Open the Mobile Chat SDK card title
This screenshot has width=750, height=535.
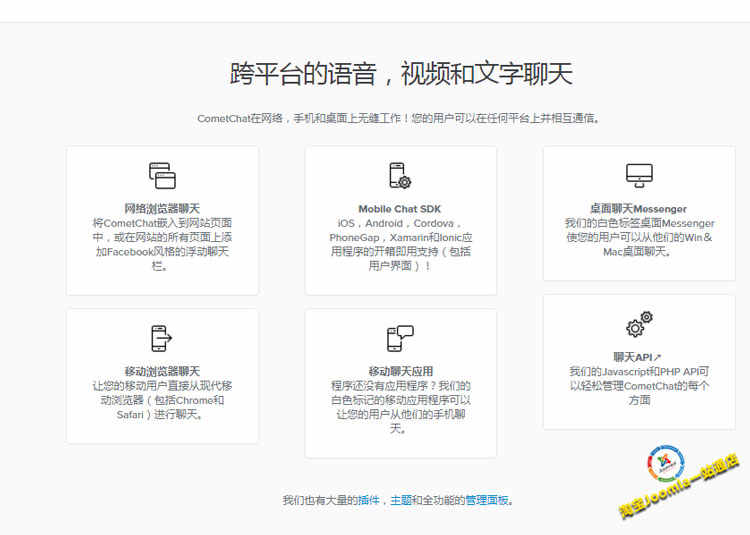(x=400, y=209)
